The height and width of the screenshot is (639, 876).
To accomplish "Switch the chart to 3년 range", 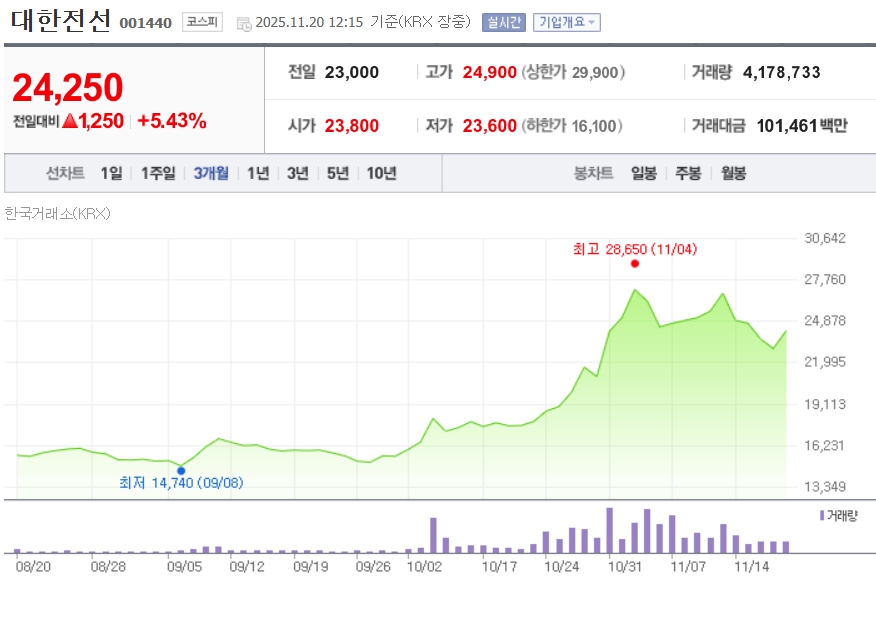I will [298, 173].
